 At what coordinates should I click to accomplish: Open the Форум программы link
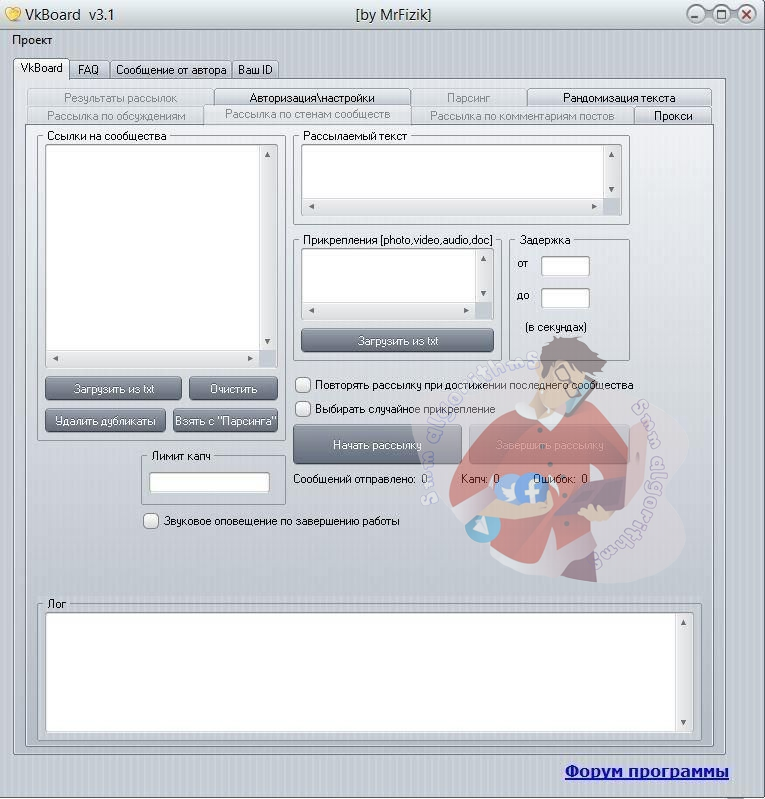point(646,771)
